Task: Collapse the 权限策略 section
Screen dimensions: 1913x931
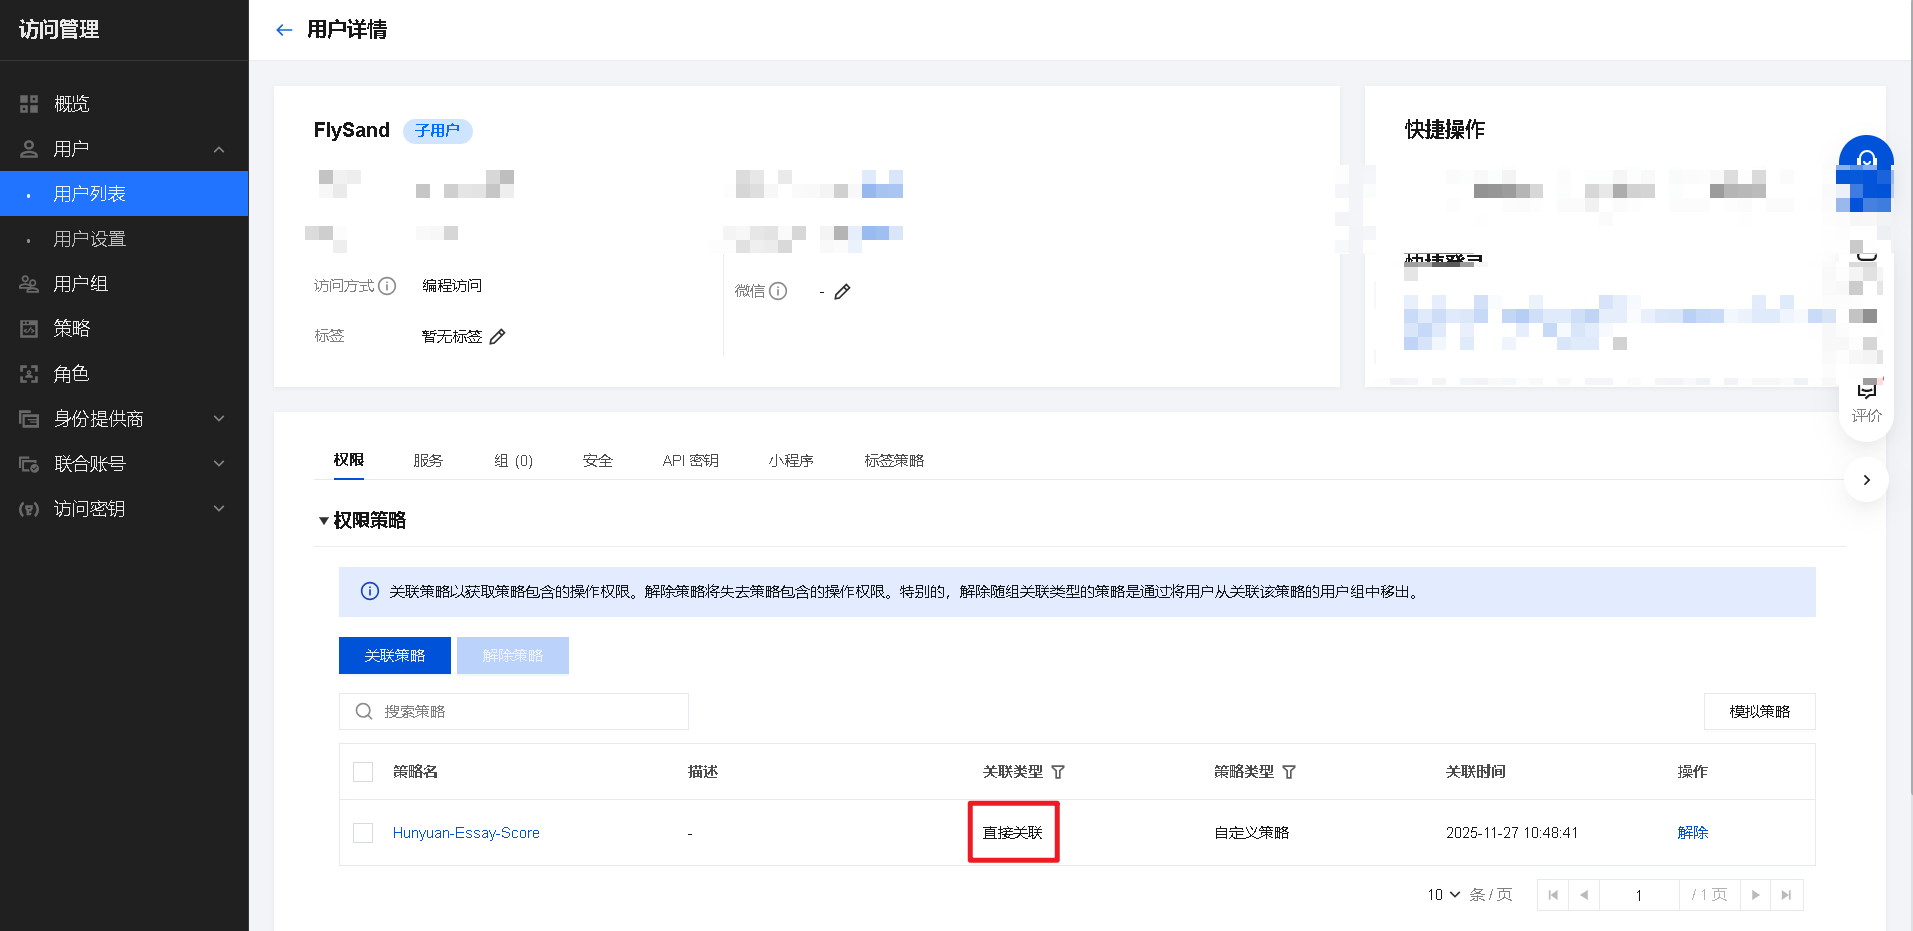Action: 324,521
